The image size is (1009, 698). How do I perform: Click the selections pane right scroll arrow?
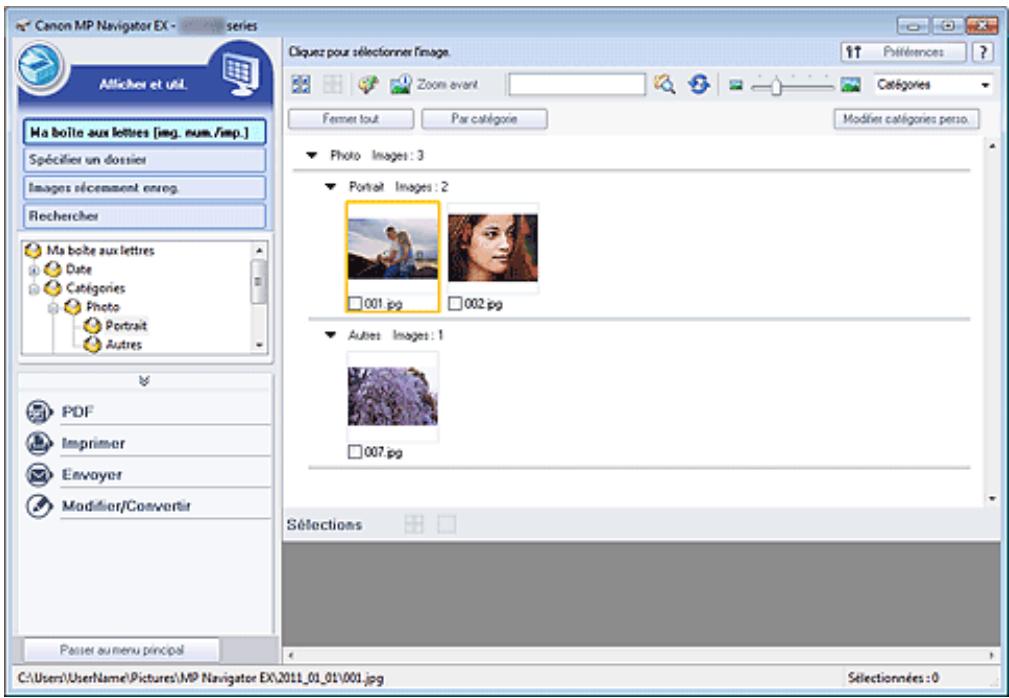[992, 656]
